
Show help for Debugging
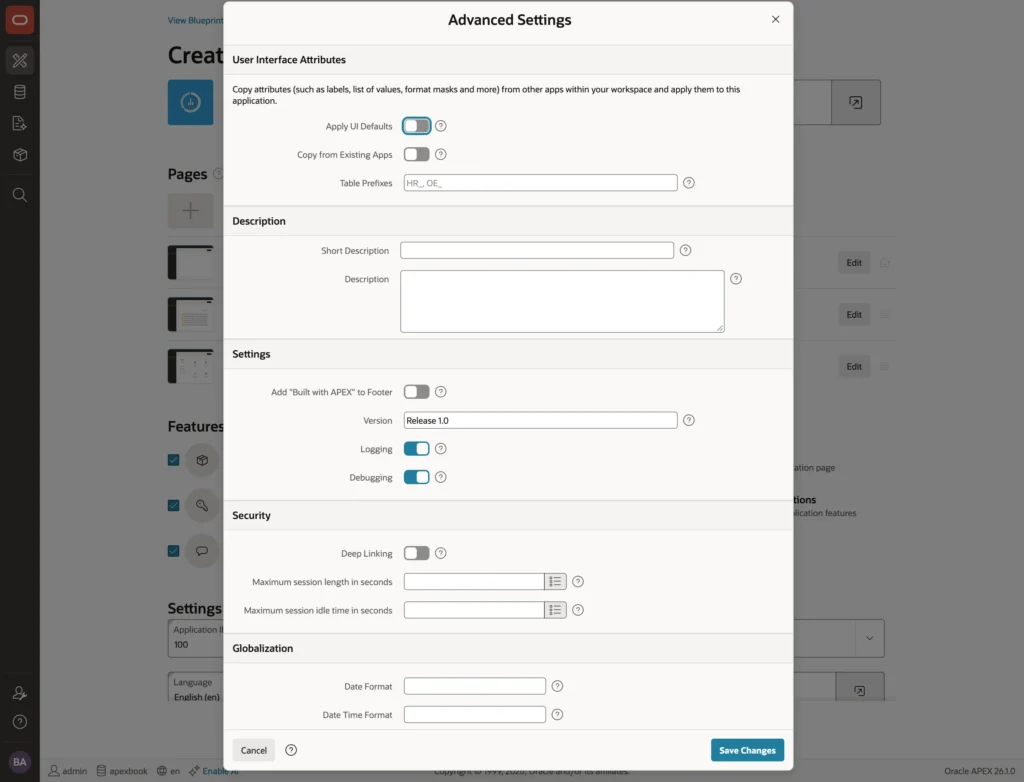(441, 477)
